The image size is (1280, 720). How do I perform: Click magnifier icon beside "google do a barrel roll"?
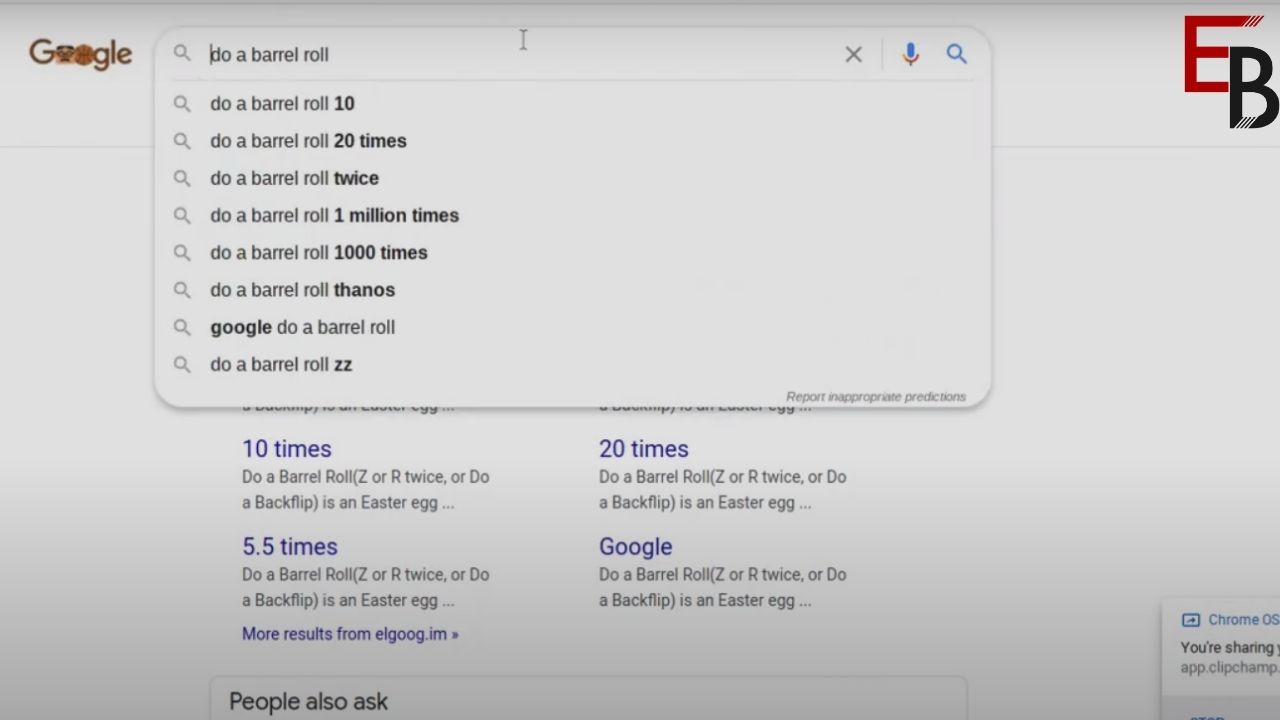click(182, 327)
